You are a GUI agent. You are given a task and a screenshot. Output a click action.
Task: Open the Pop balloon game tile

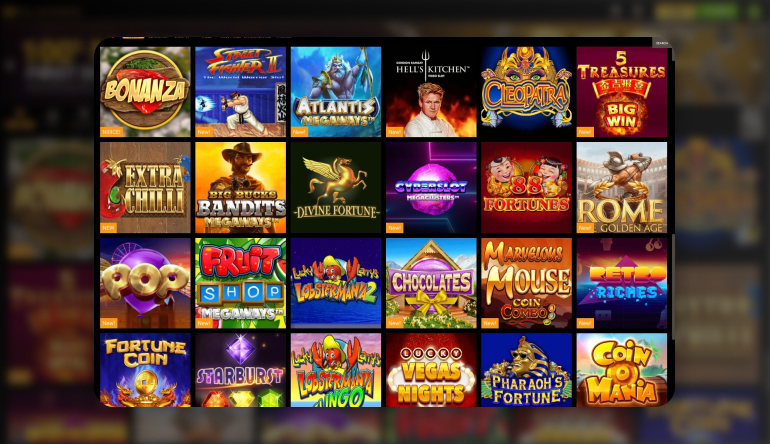point(145,283)
